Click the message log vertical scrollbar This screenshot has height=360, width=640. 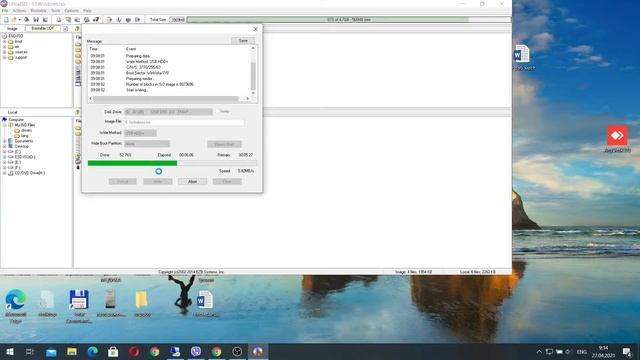coord(253,70)
